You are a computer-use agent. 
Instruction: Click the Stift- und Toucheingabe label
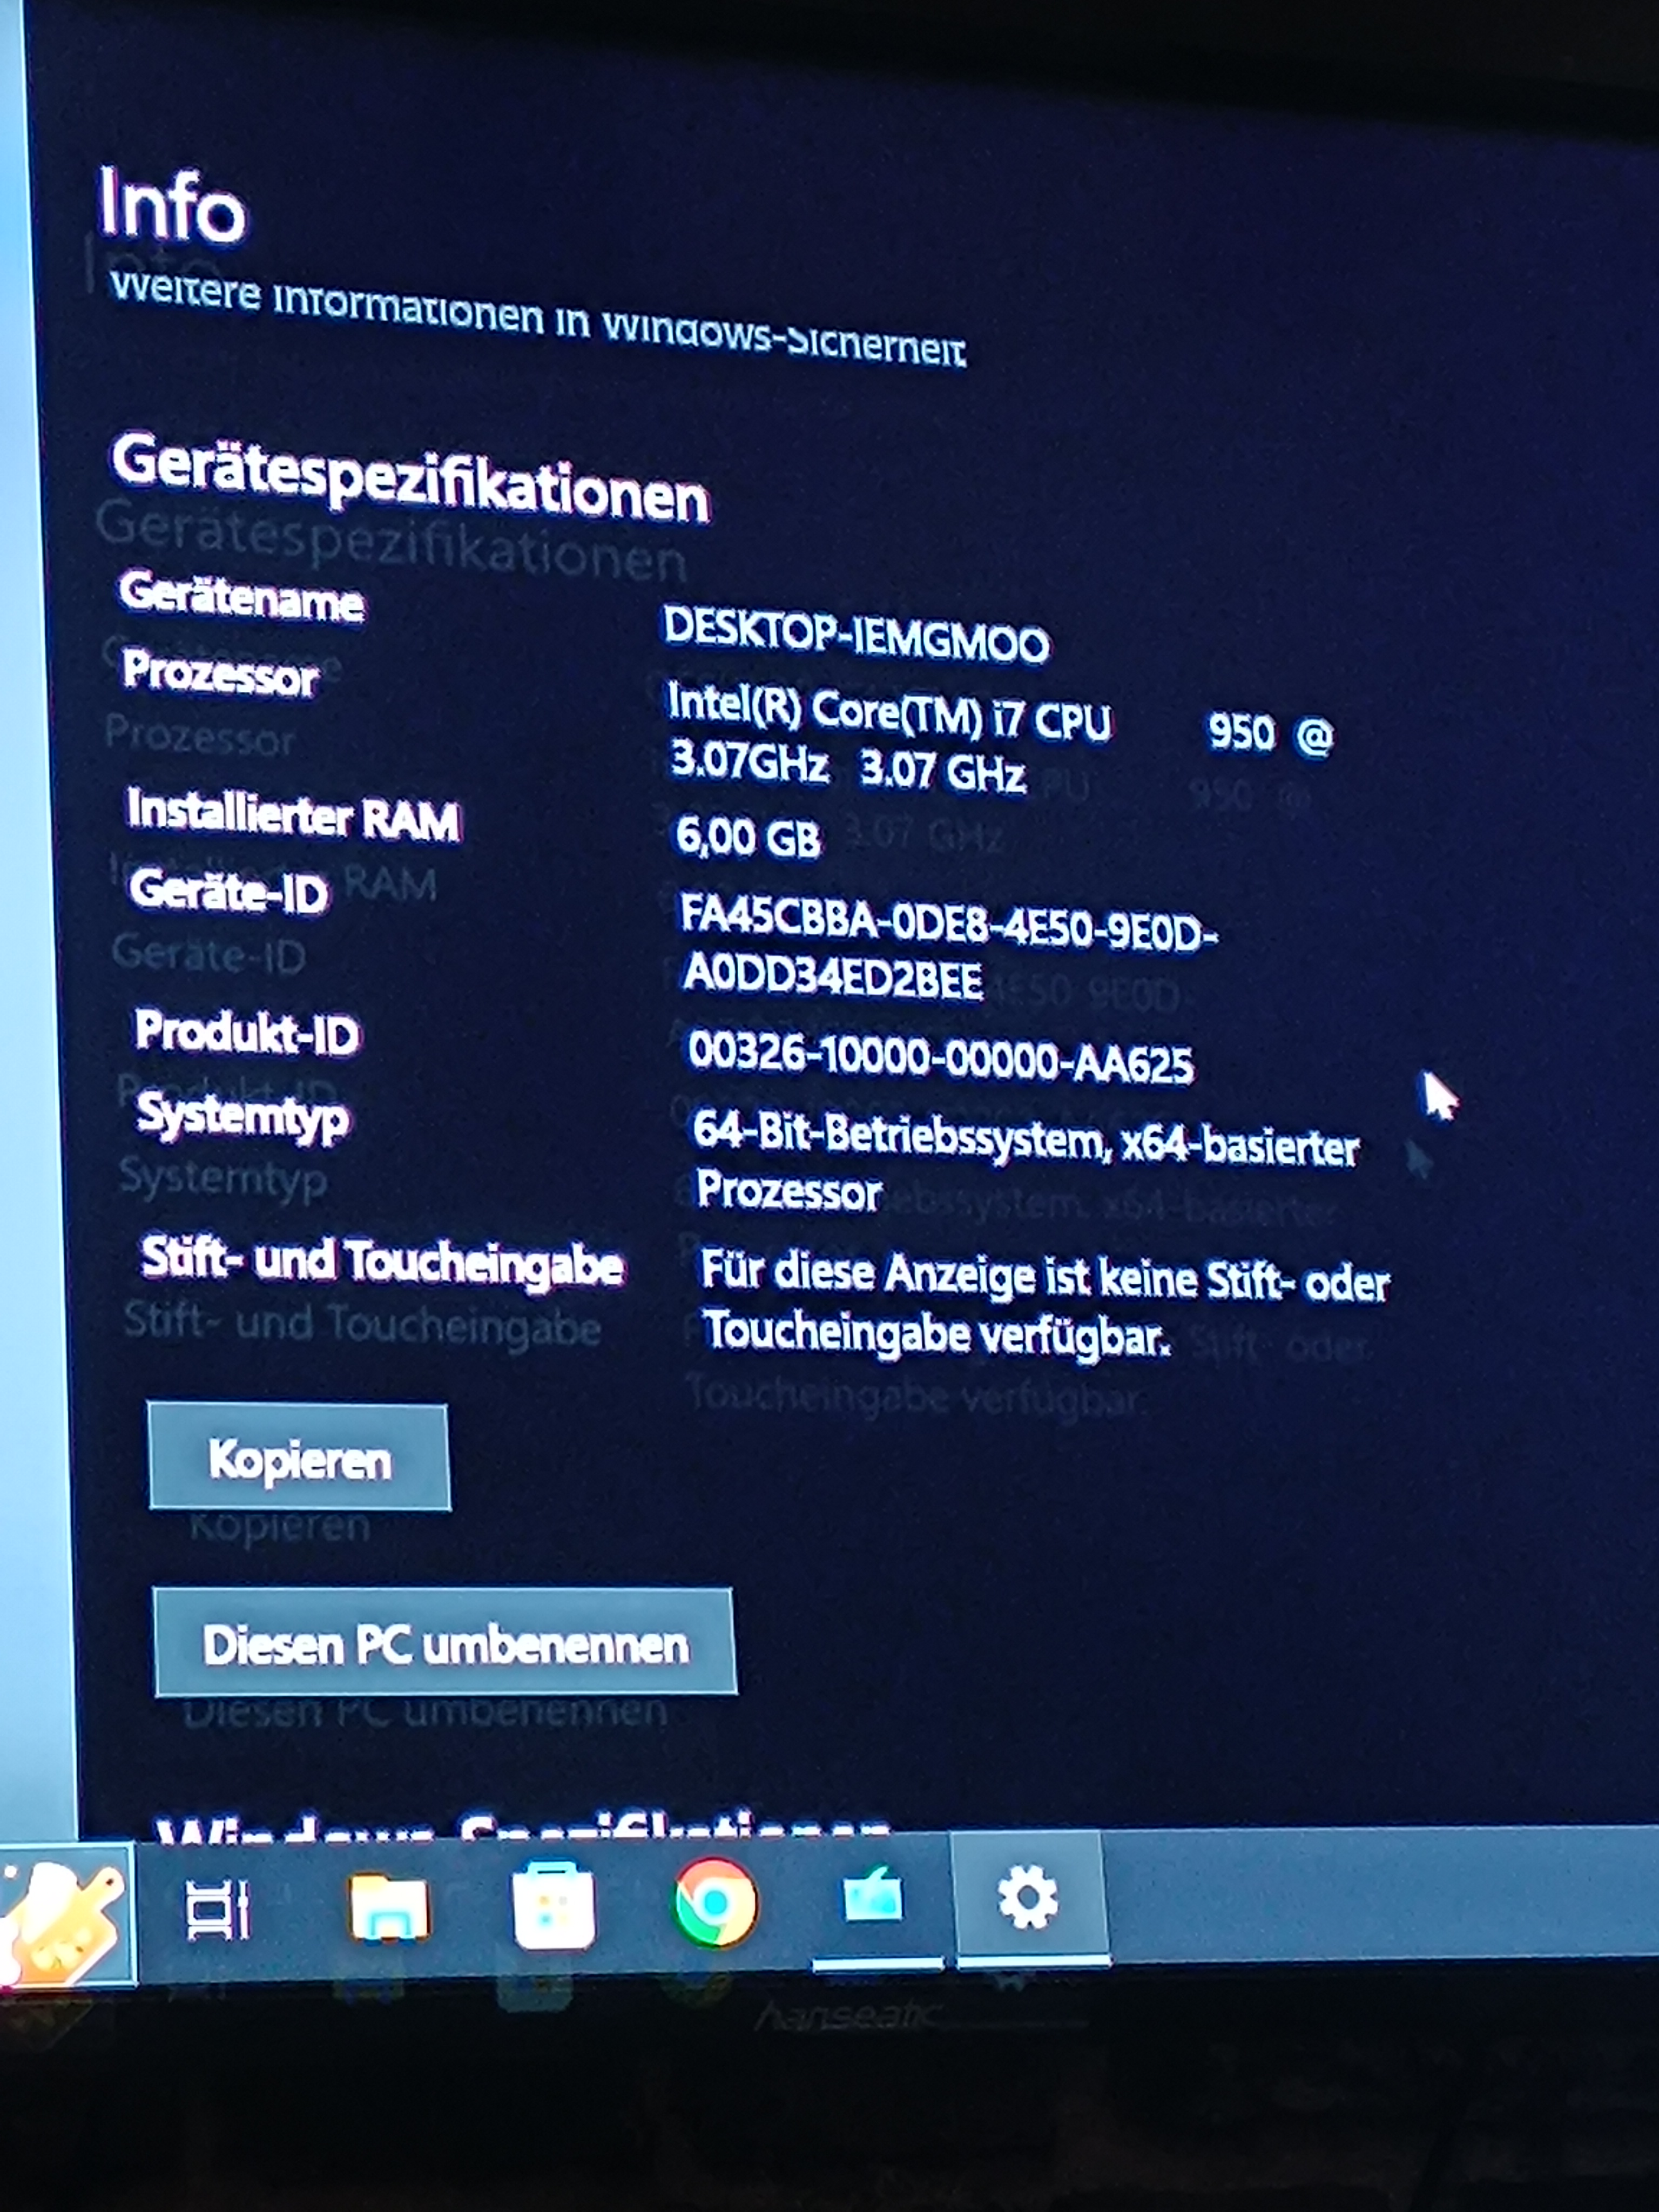coord(382,1262)
